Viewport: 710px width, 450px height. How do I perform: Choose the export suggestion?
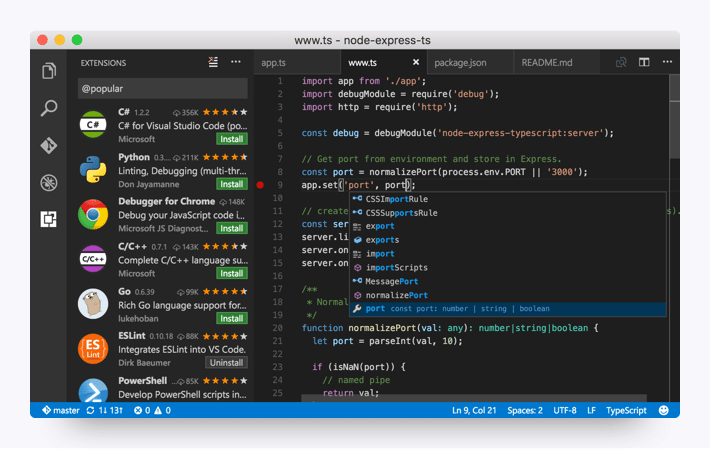(508, 226)
